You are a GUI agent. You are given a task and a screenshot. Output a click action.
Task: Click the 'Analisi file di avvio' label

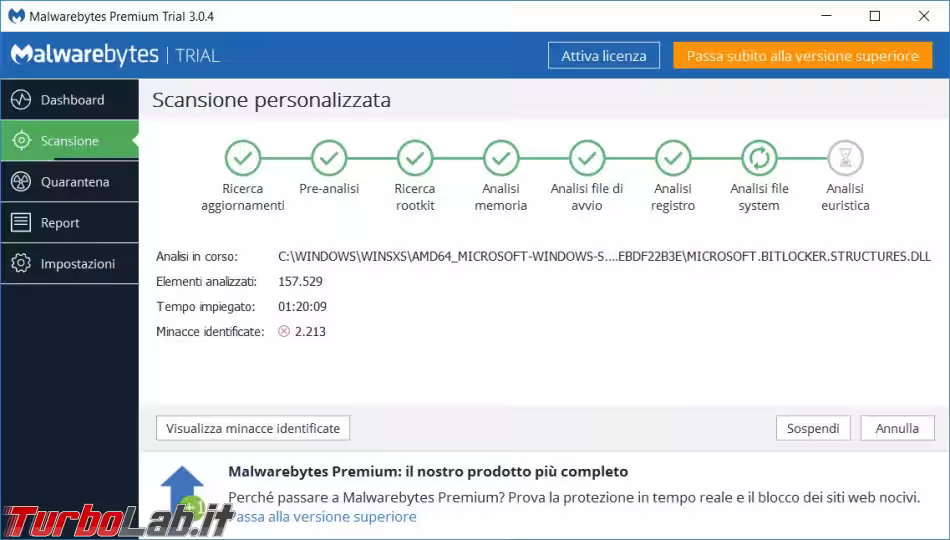(587, 197)
